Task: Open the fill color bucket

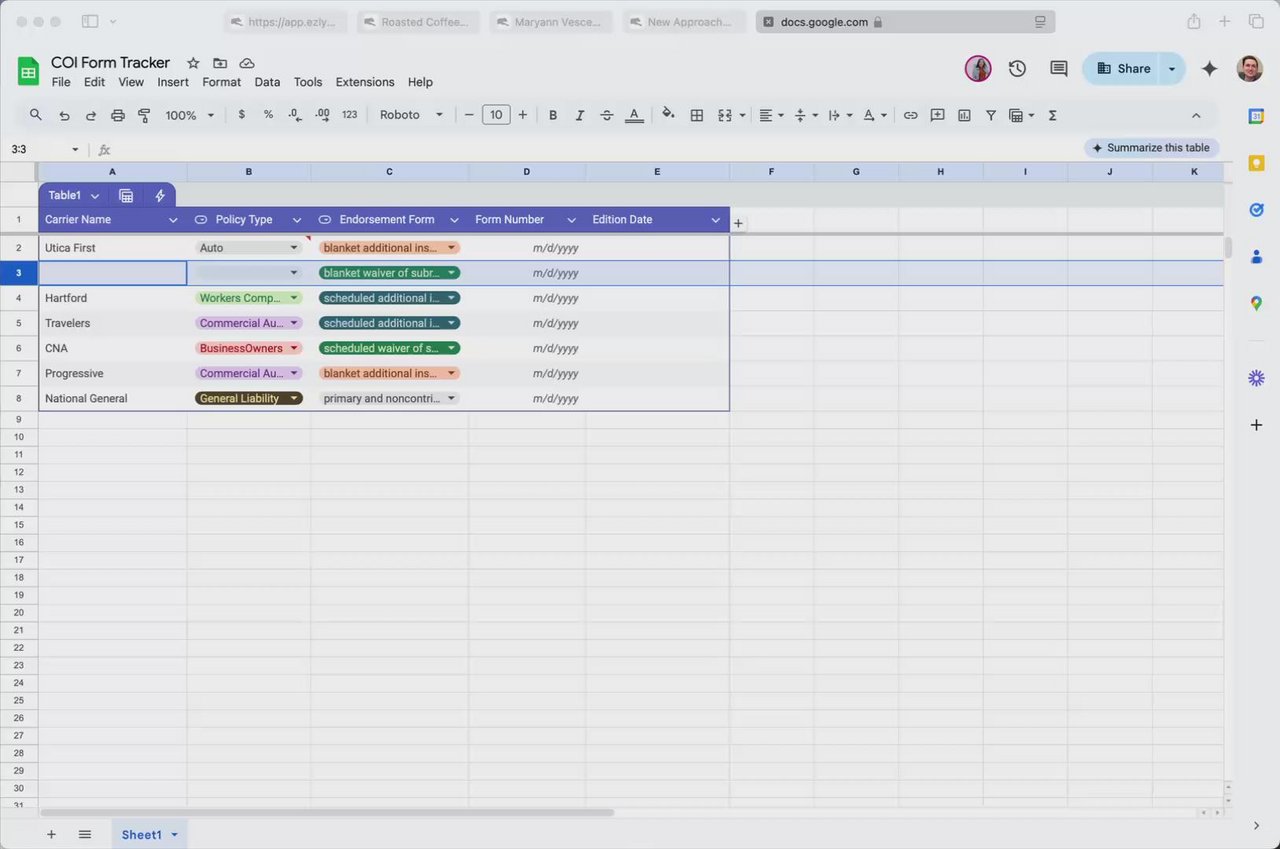Action: pyautogui.click(x=669, y=114)
